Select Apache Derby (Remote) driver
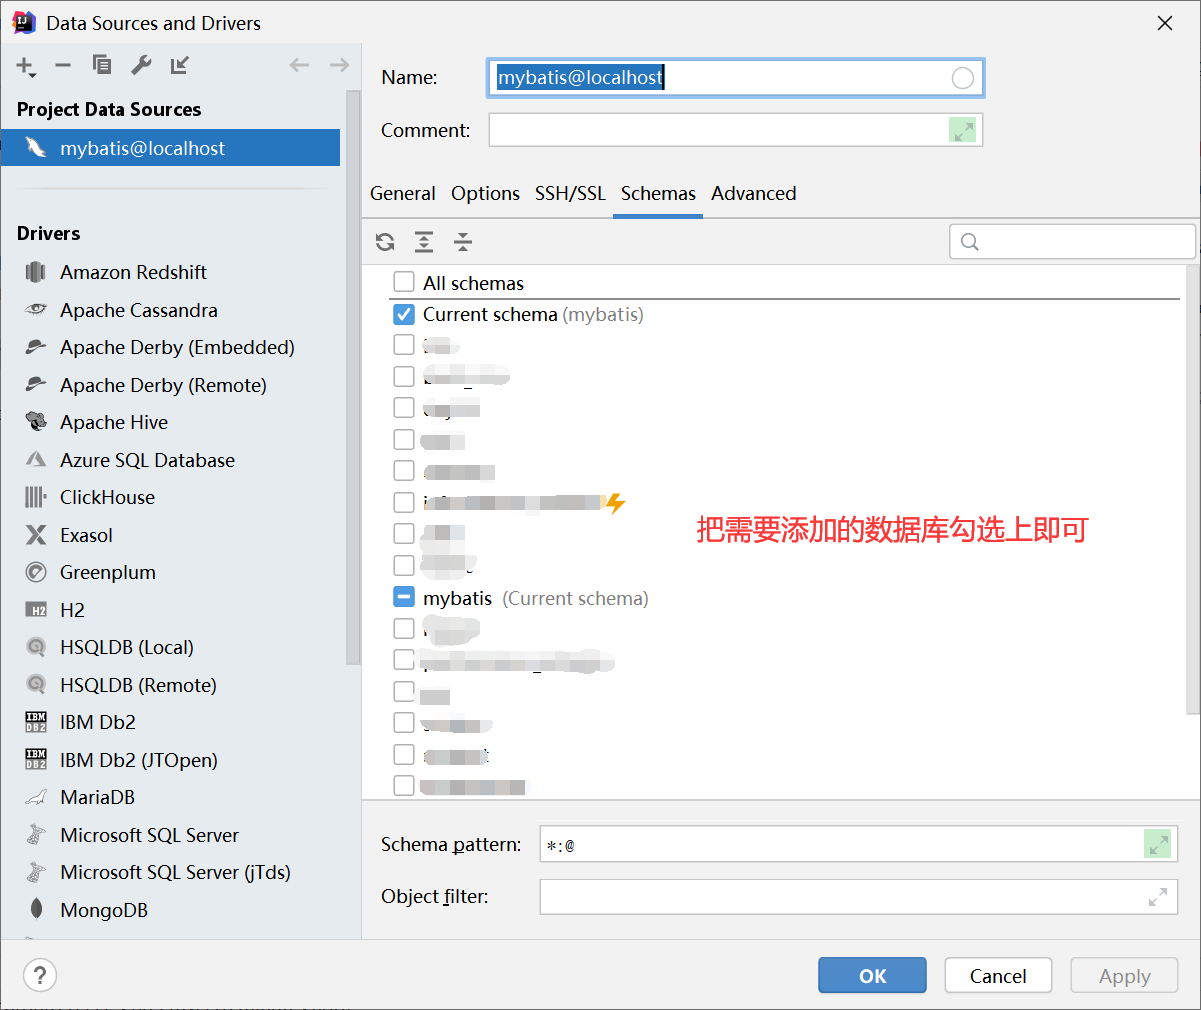Viewport: 1201px width, 1010px height. (163, 385)
